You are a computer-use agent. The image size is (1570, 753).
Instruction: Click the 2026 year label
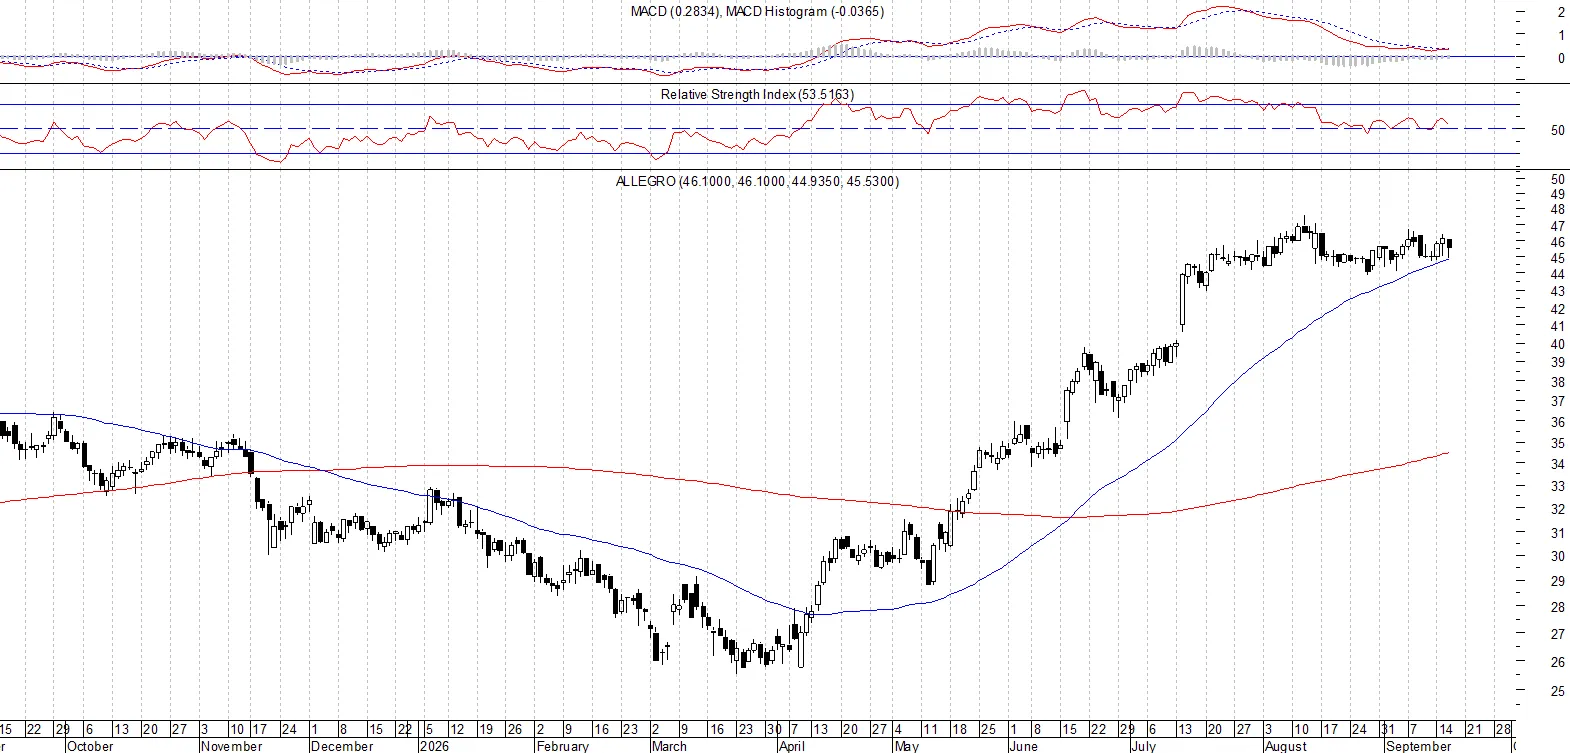point(434,746)
